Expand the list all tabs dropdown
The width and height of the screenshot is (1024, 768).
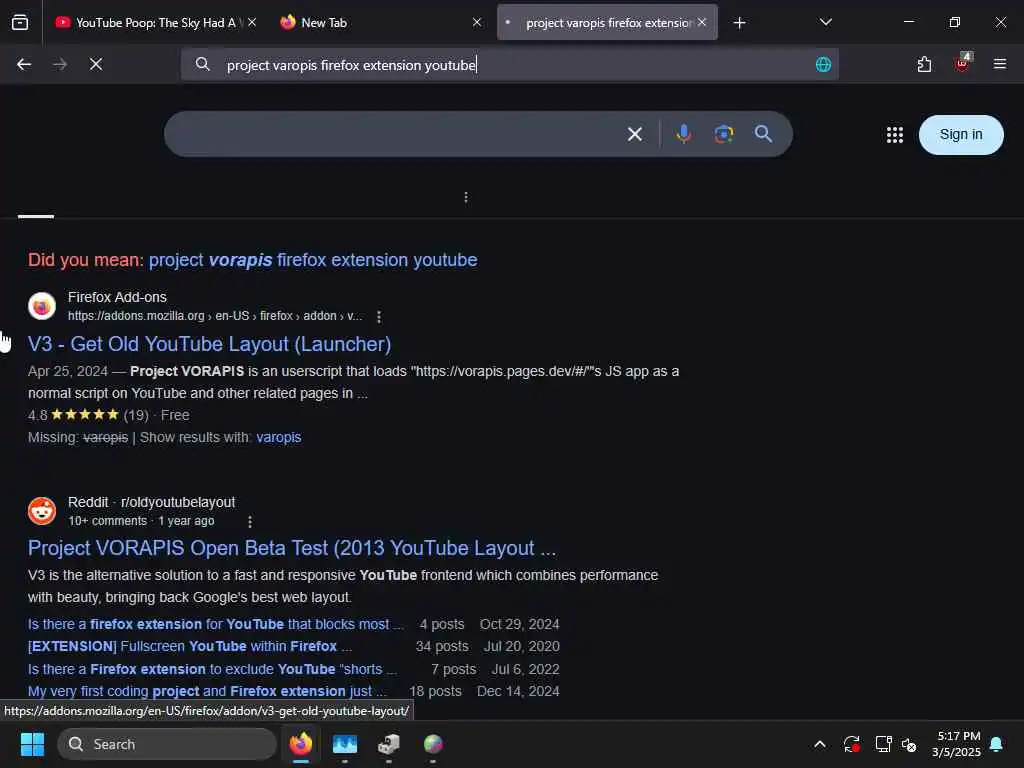point(825,22)
